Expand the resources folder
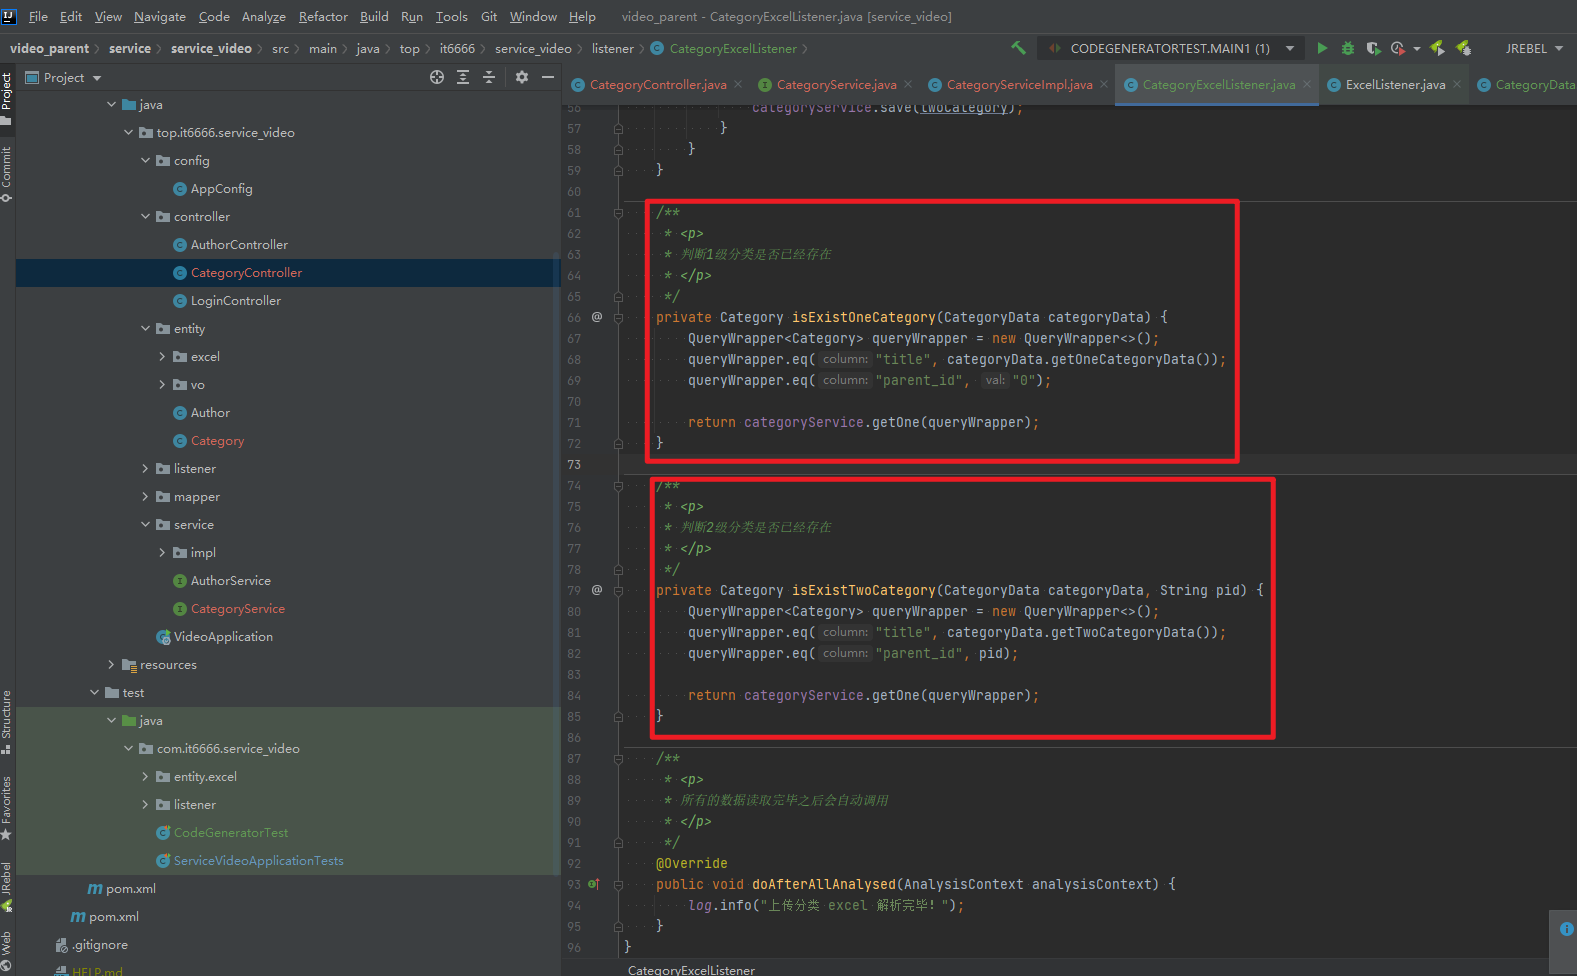1577x976 pixels. coord(112,664)
